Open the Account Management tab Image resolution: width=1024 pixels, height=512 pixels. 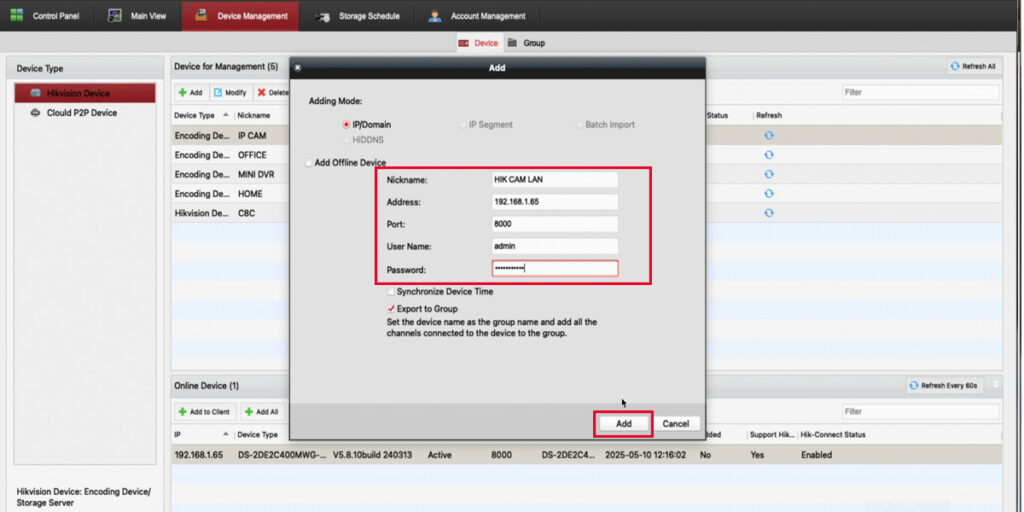[x=476, y=16]
